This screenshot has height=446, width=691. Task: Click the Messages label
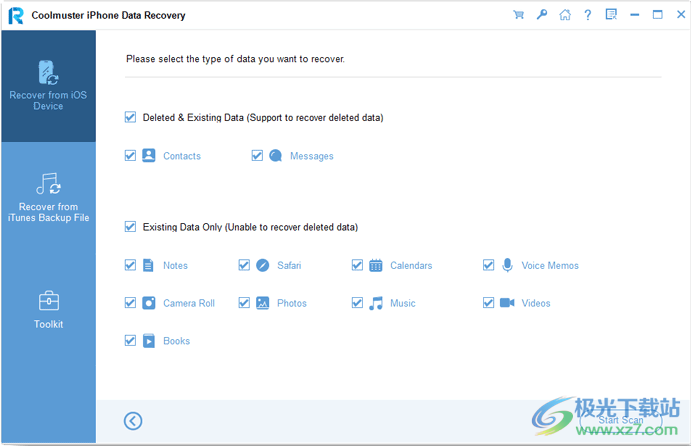[x=312, y=156]
